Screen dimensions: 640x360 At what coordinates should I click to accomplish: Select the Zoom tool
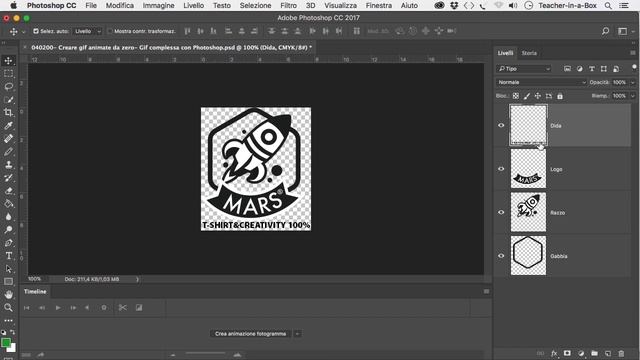point(8,308)
